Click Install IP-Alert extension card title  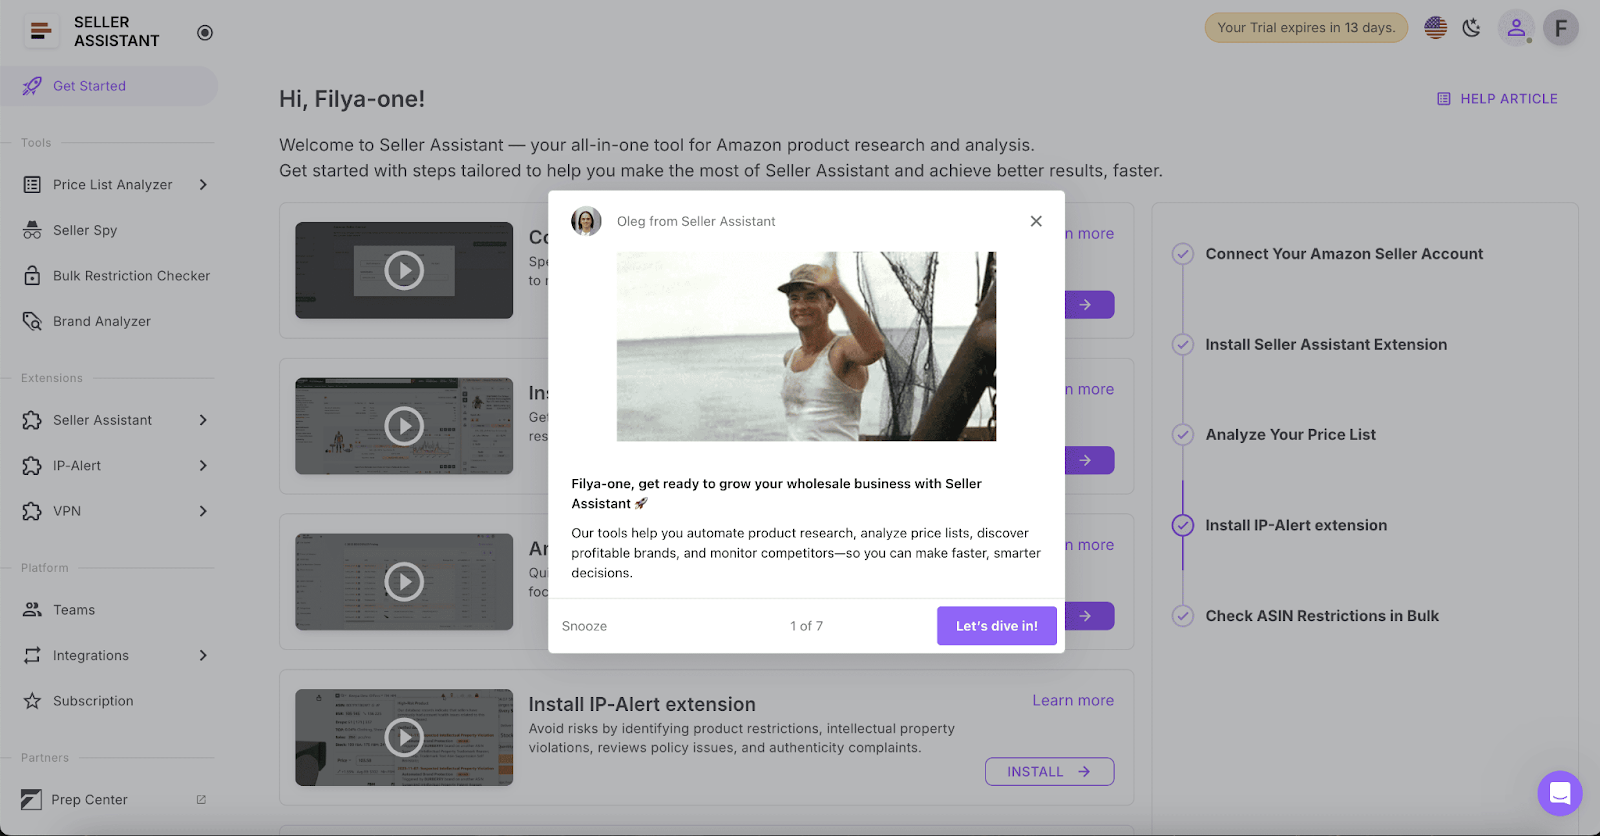[x=642, y=705]
